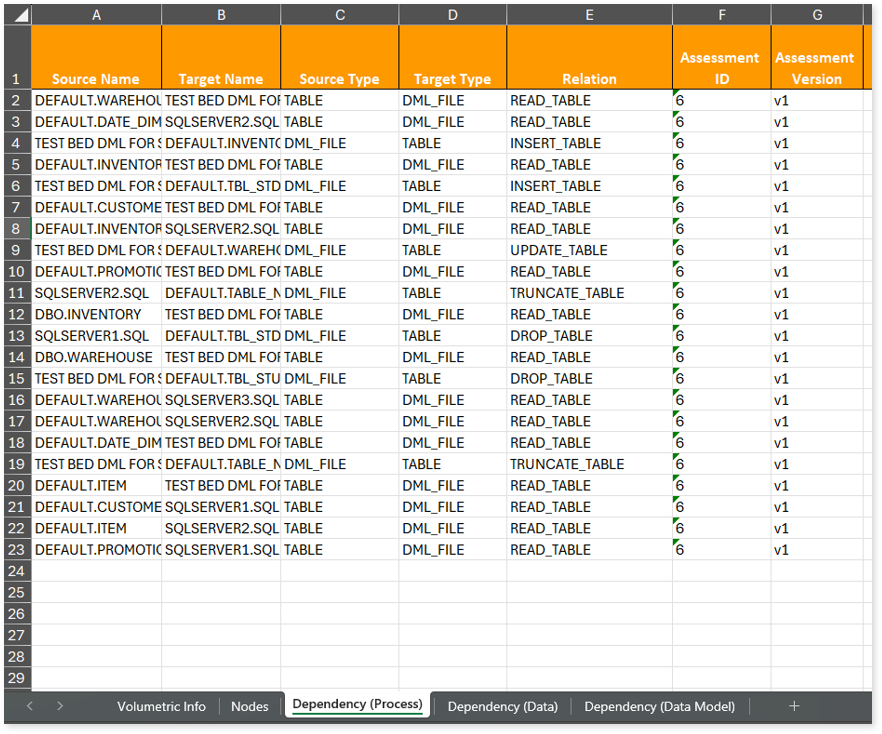Switch to the Volumetric Info sheet tab
The height and width of the screenshot is (734, 882).
tap(161, 706)
